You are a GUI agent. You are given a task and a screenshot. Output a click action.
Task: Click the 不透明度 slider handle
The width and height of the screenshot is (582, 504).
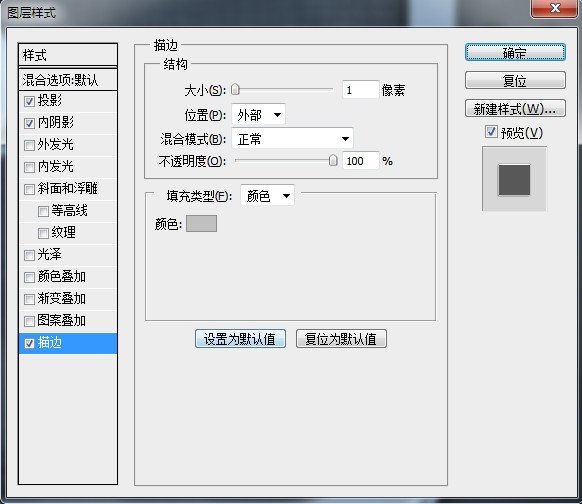point(333,160)
